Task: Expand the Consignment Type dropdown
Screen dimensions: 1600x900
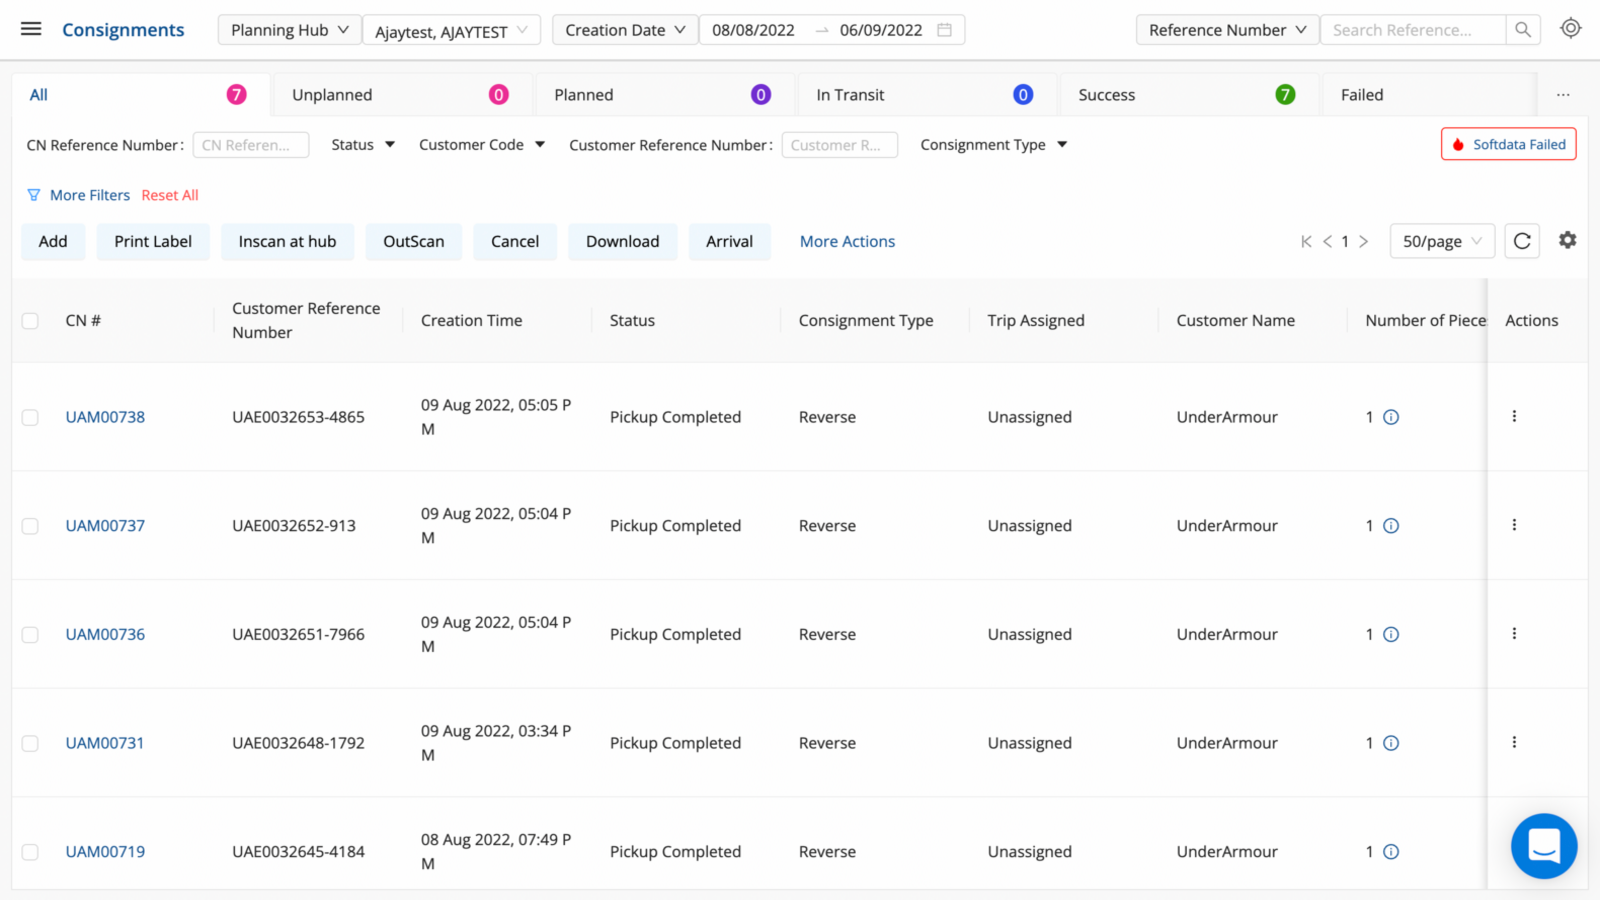Action: tap(993, 144)
